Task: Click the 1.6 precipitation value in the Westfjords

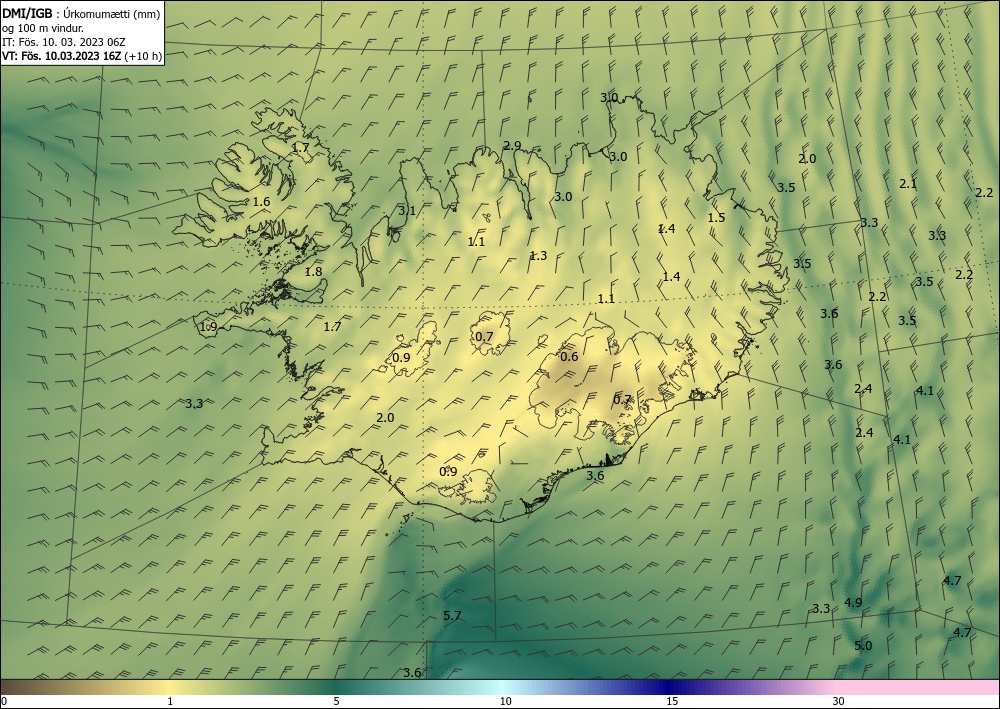Action: click(261, 202)
